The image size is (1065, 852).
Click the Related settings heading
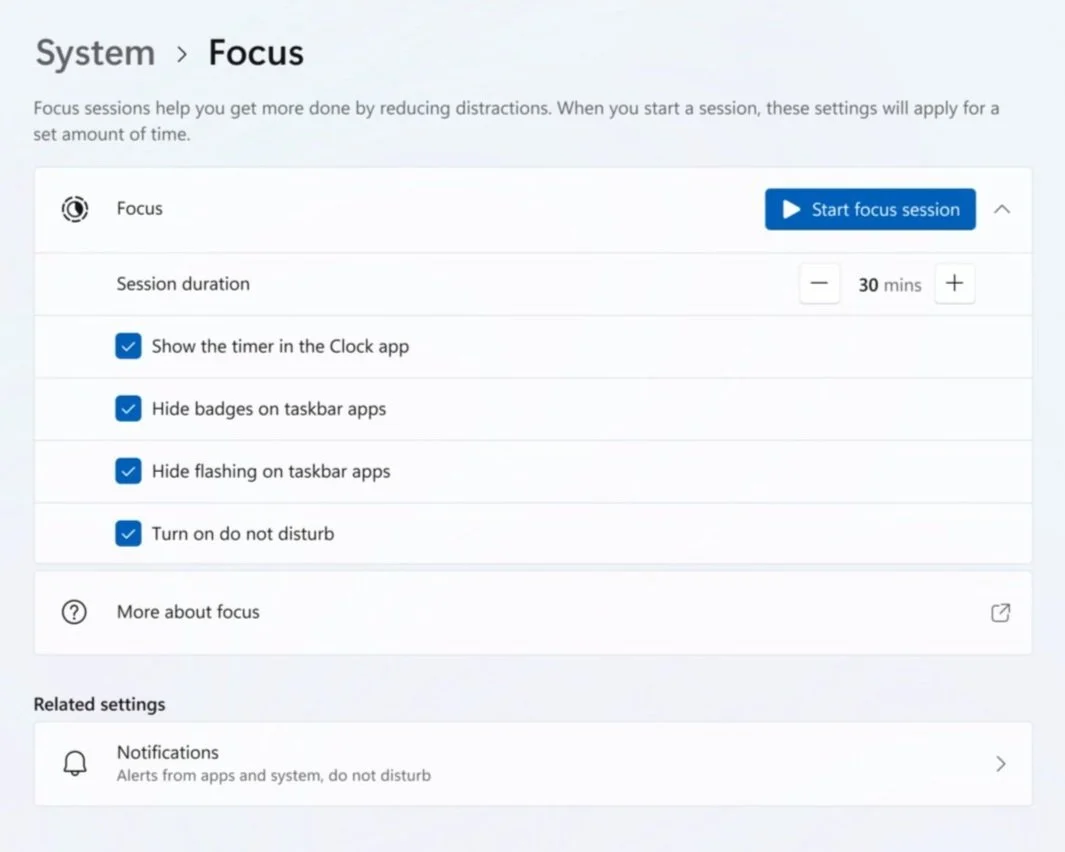coord(99,705)
